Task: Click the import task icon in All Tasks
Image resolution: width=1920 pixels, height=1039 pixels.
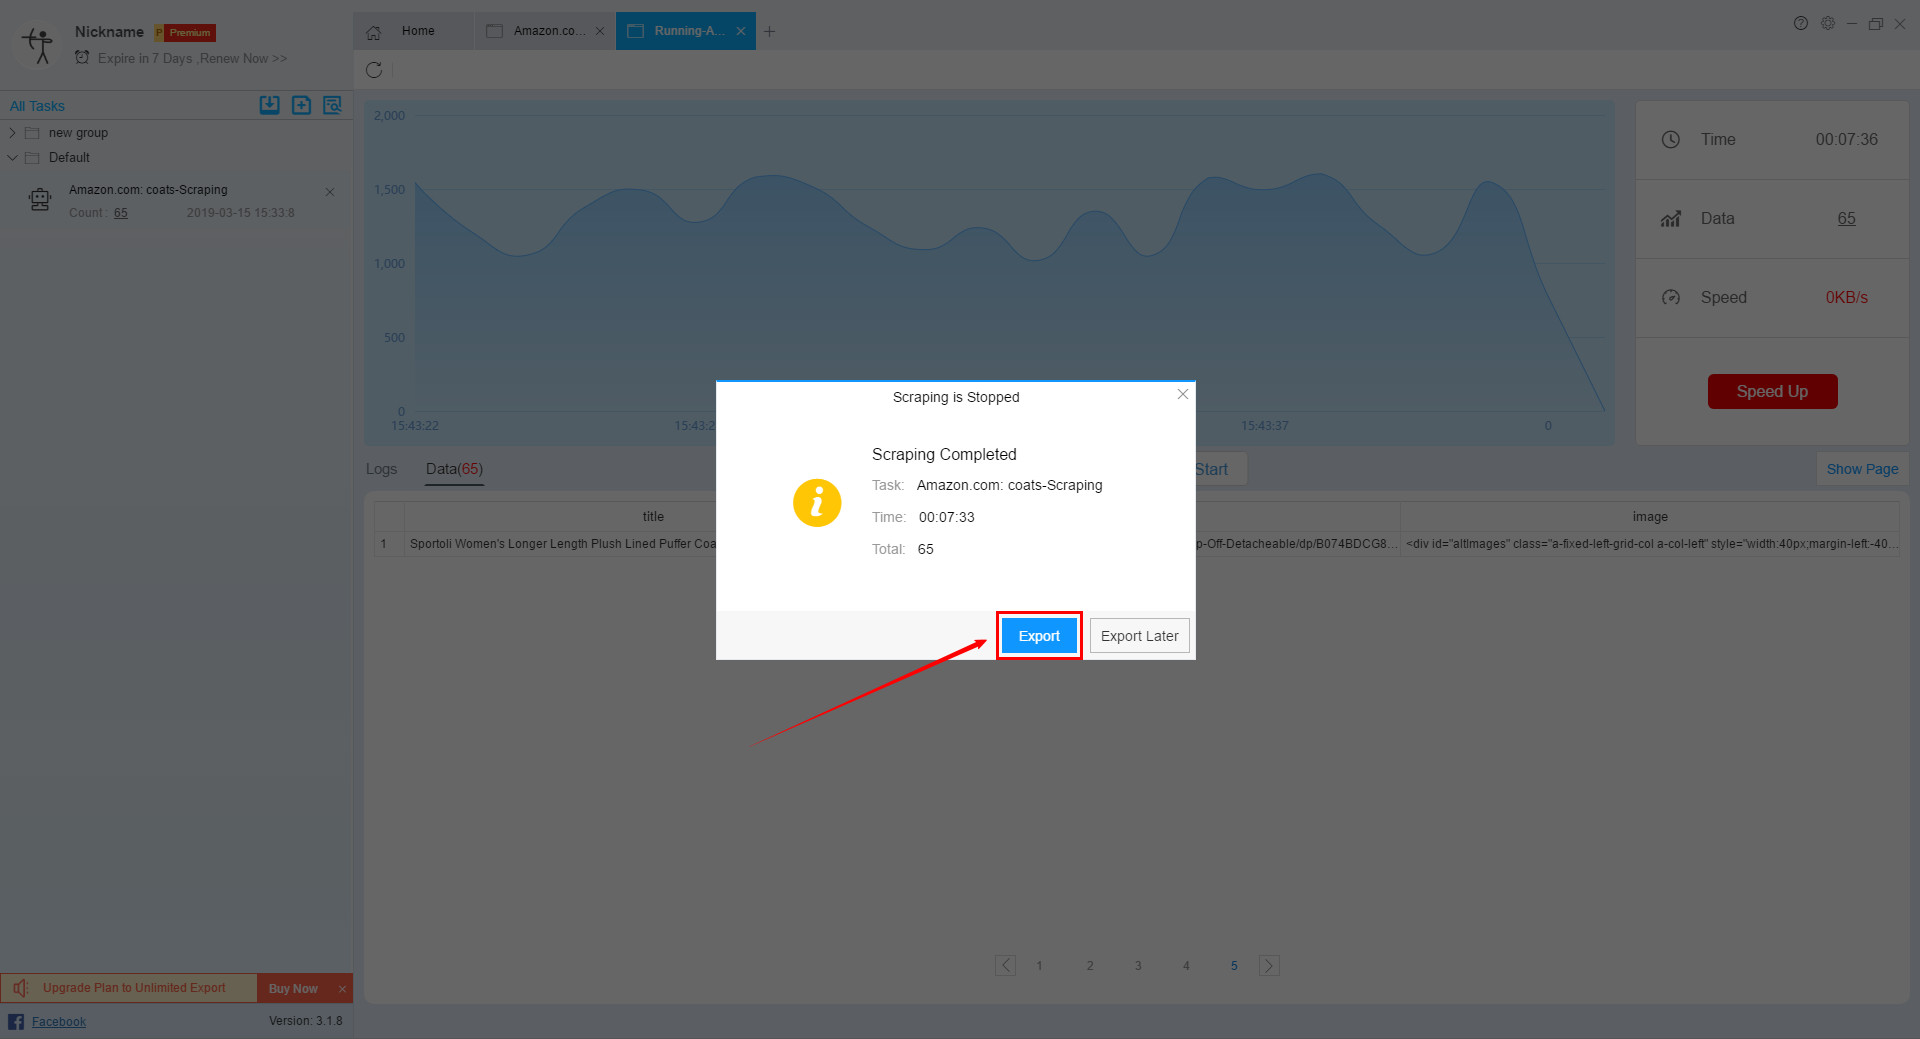Action: click(270, 105)
